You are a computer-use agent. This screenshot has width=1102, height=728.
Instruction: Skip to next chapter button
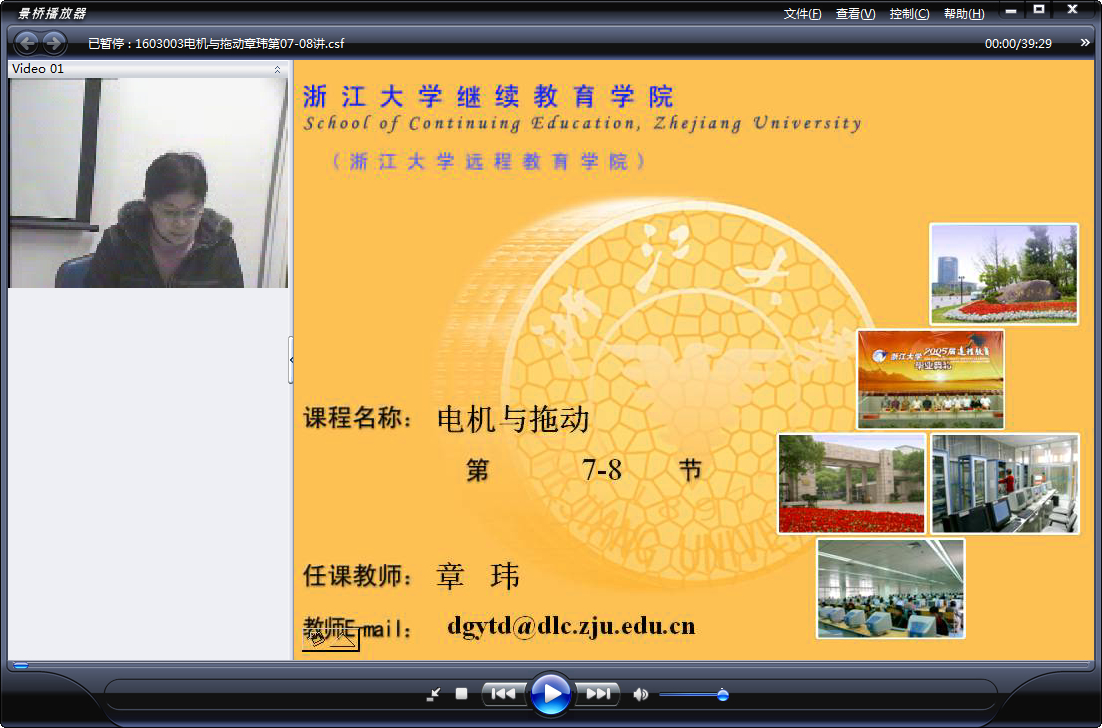(x=598, y=694)
